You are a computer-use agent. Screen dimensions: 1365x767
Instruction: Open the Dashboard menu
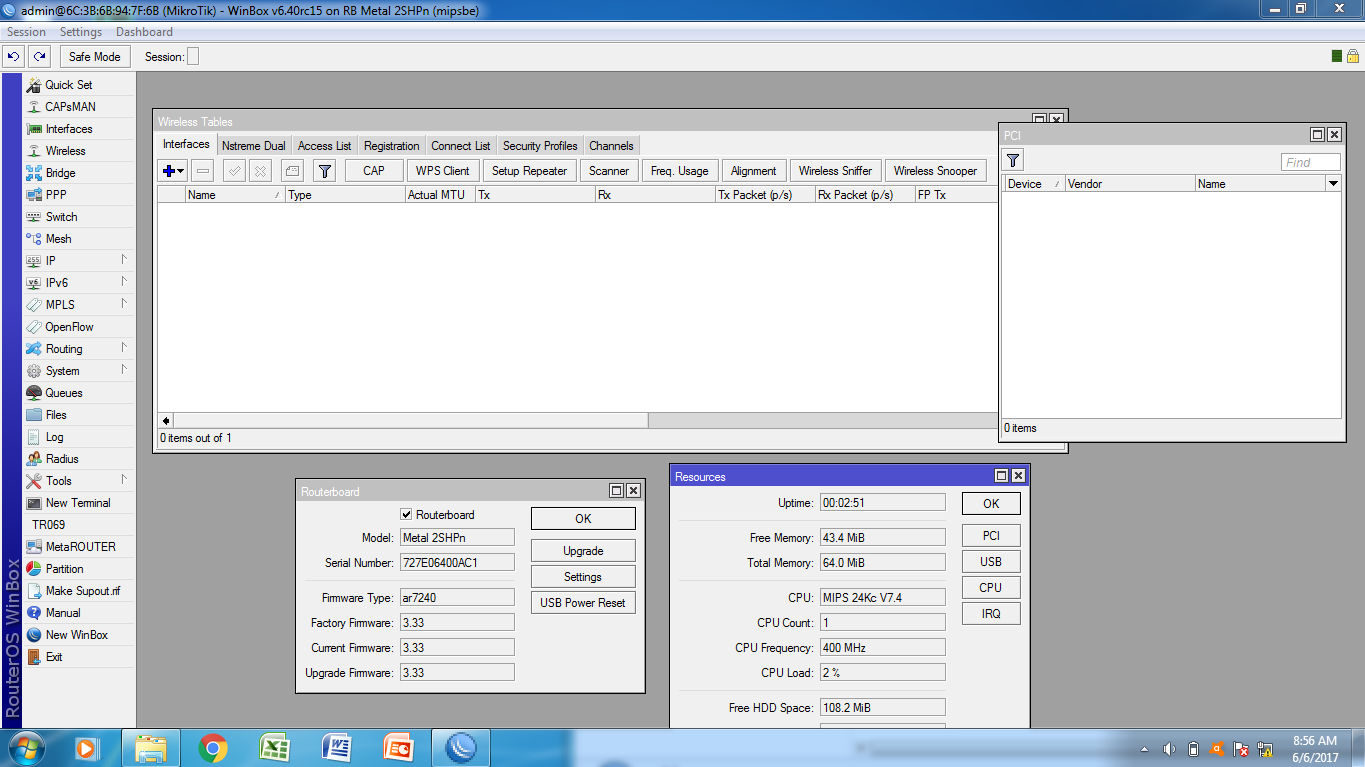click(144, 32)
